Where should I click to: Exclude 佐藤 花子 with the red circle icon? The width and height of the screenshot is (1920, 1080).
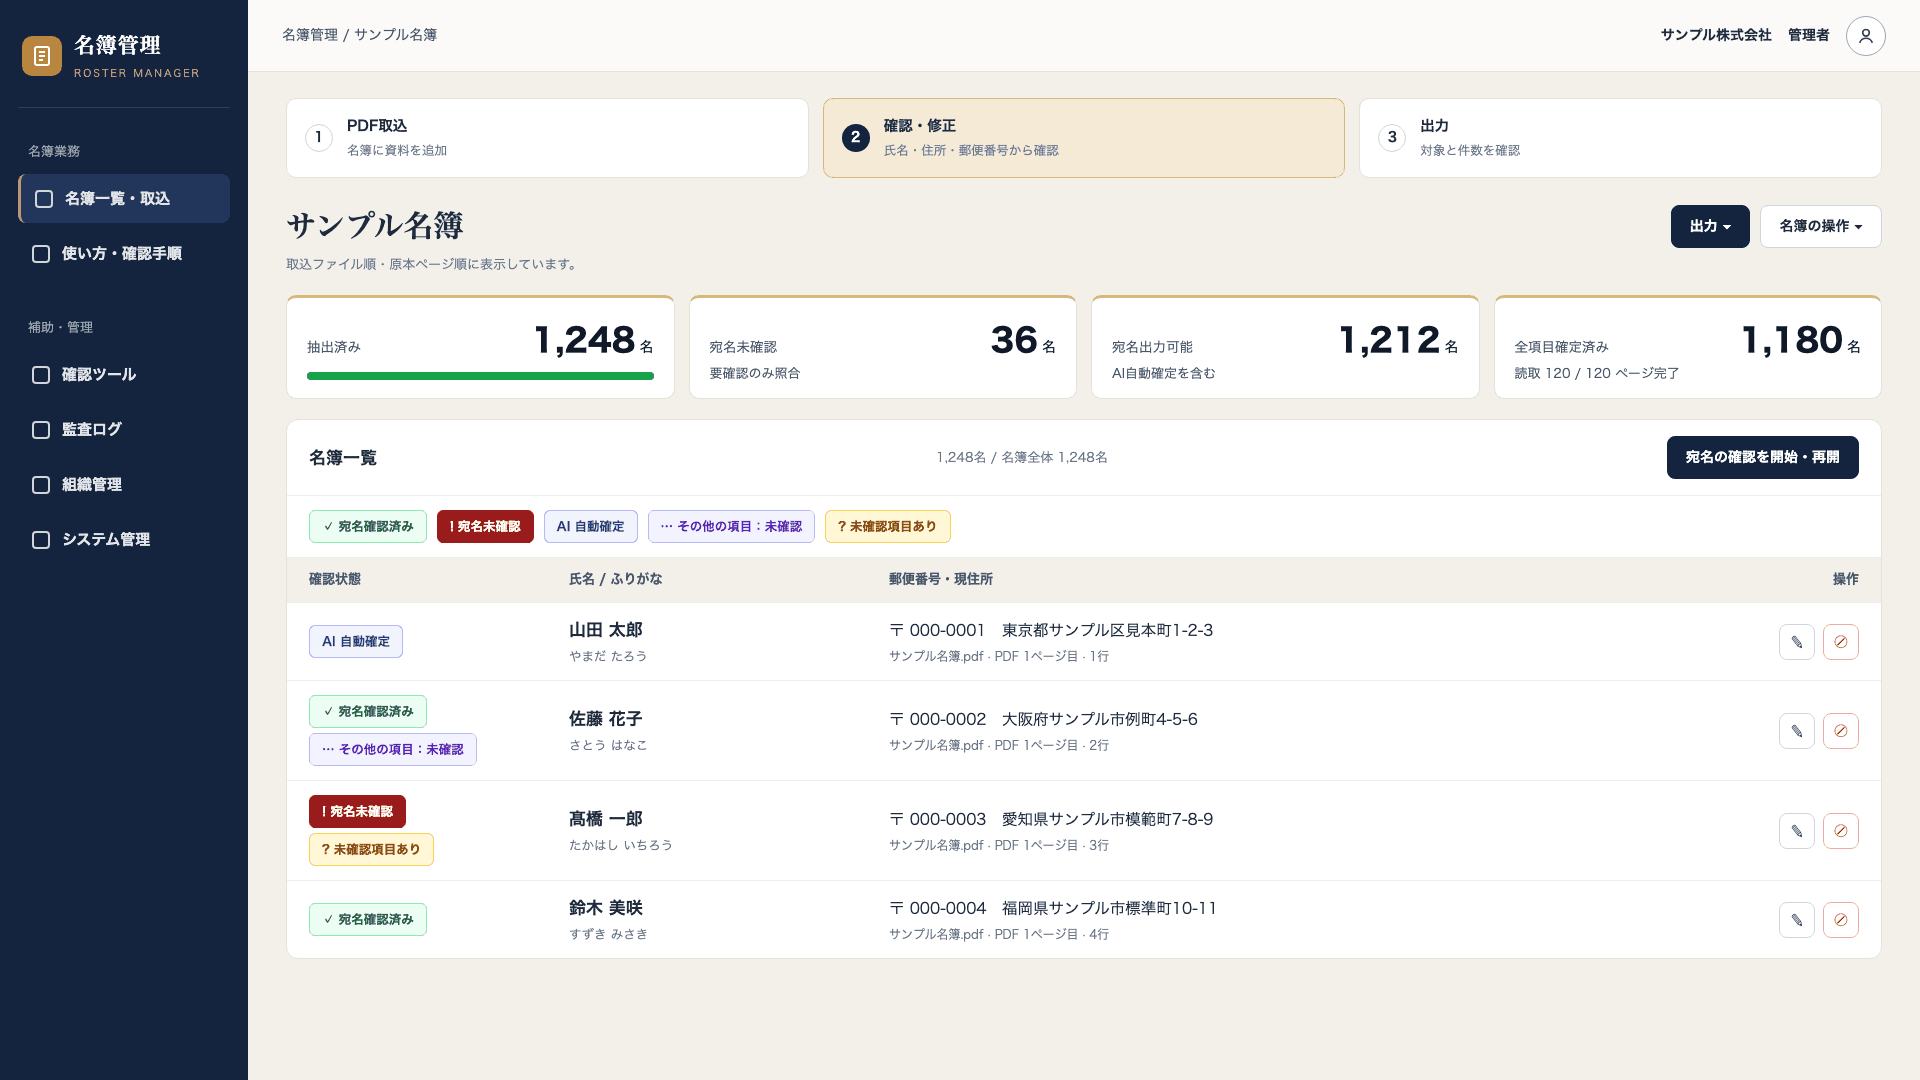pyautogui.click(x=1840, y=731)
